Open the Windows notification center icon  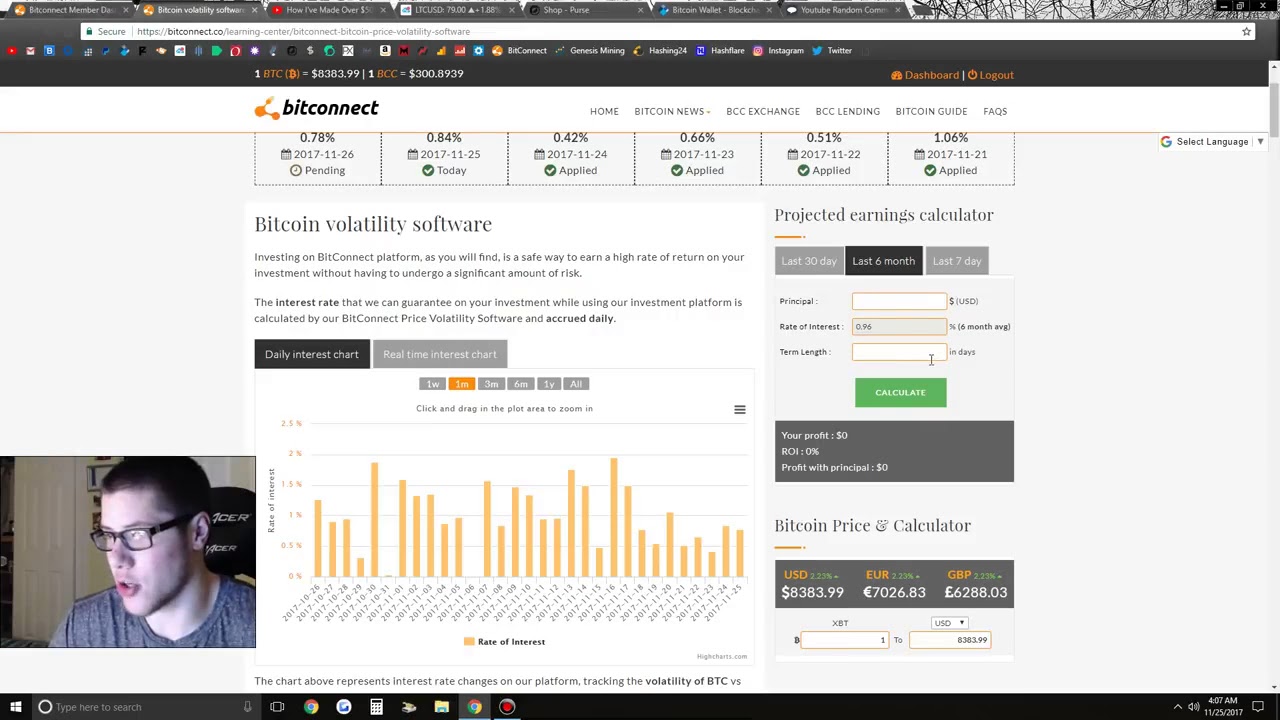(1258, 707)
